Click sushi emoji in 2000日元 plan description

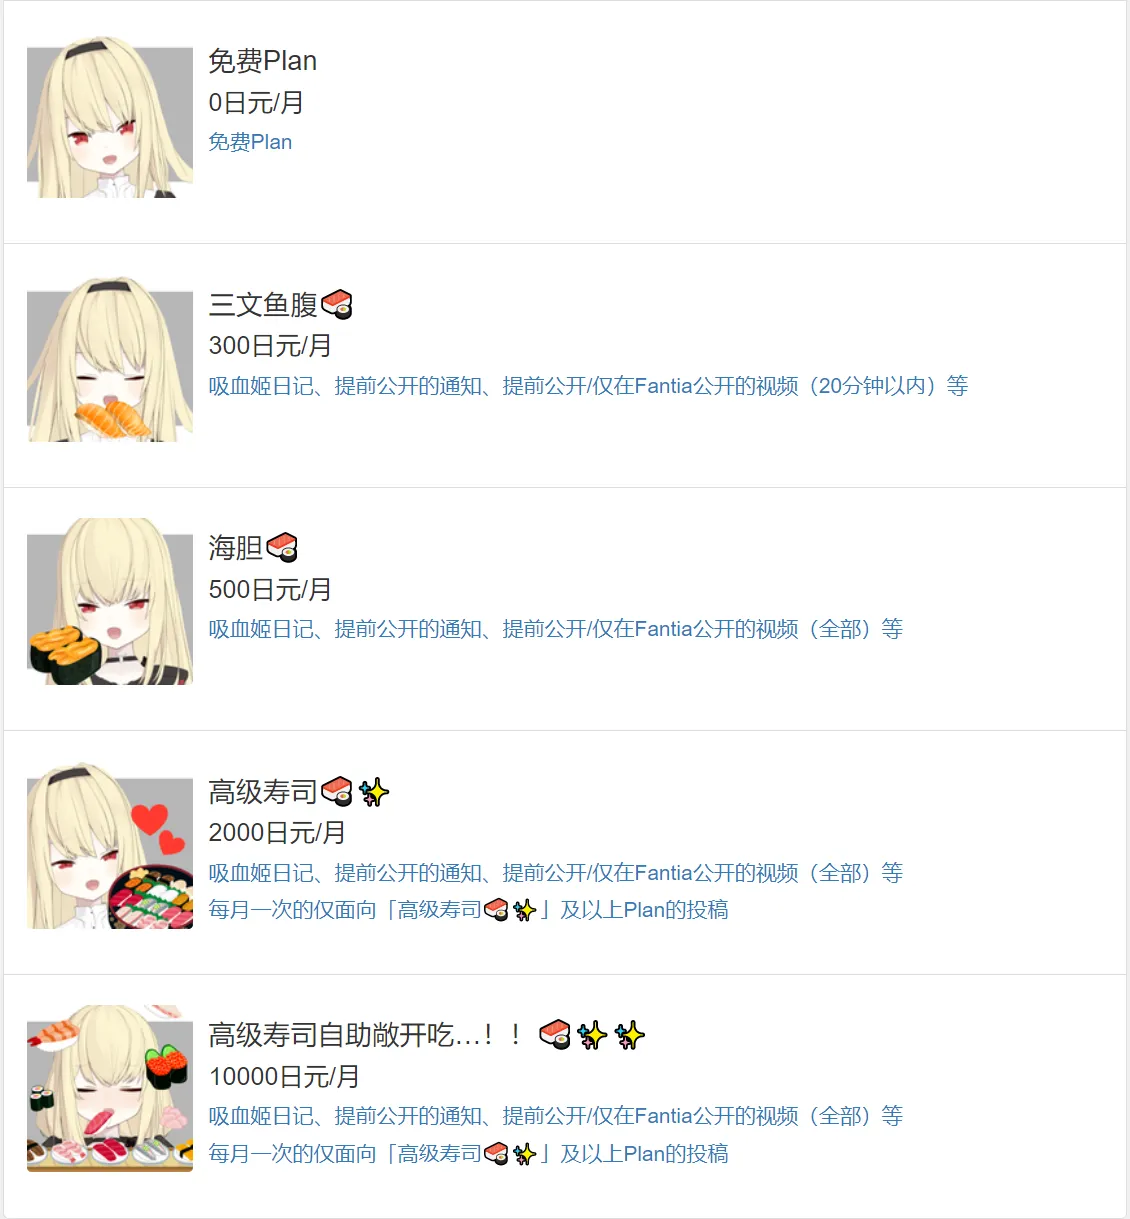[x=496, y=910]
